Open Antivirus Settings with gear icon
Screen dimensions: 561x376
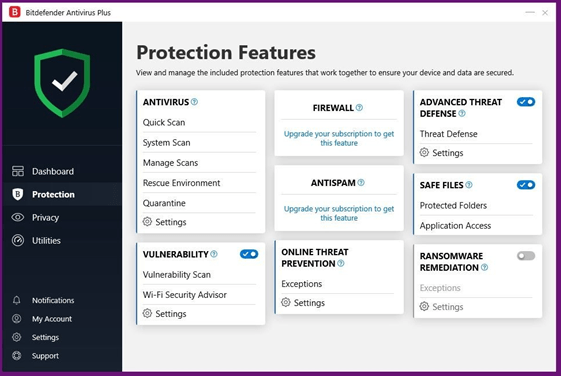165,222
